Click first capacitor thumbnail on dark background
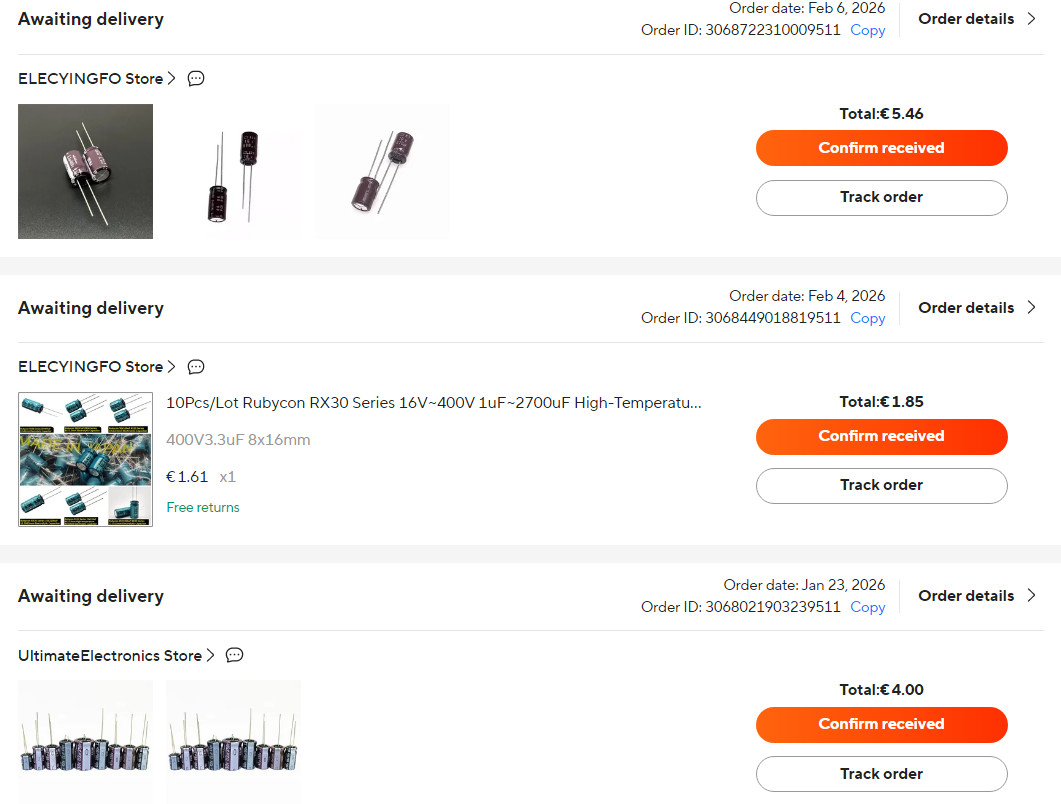1061x804 pixels. pos(85,171)
